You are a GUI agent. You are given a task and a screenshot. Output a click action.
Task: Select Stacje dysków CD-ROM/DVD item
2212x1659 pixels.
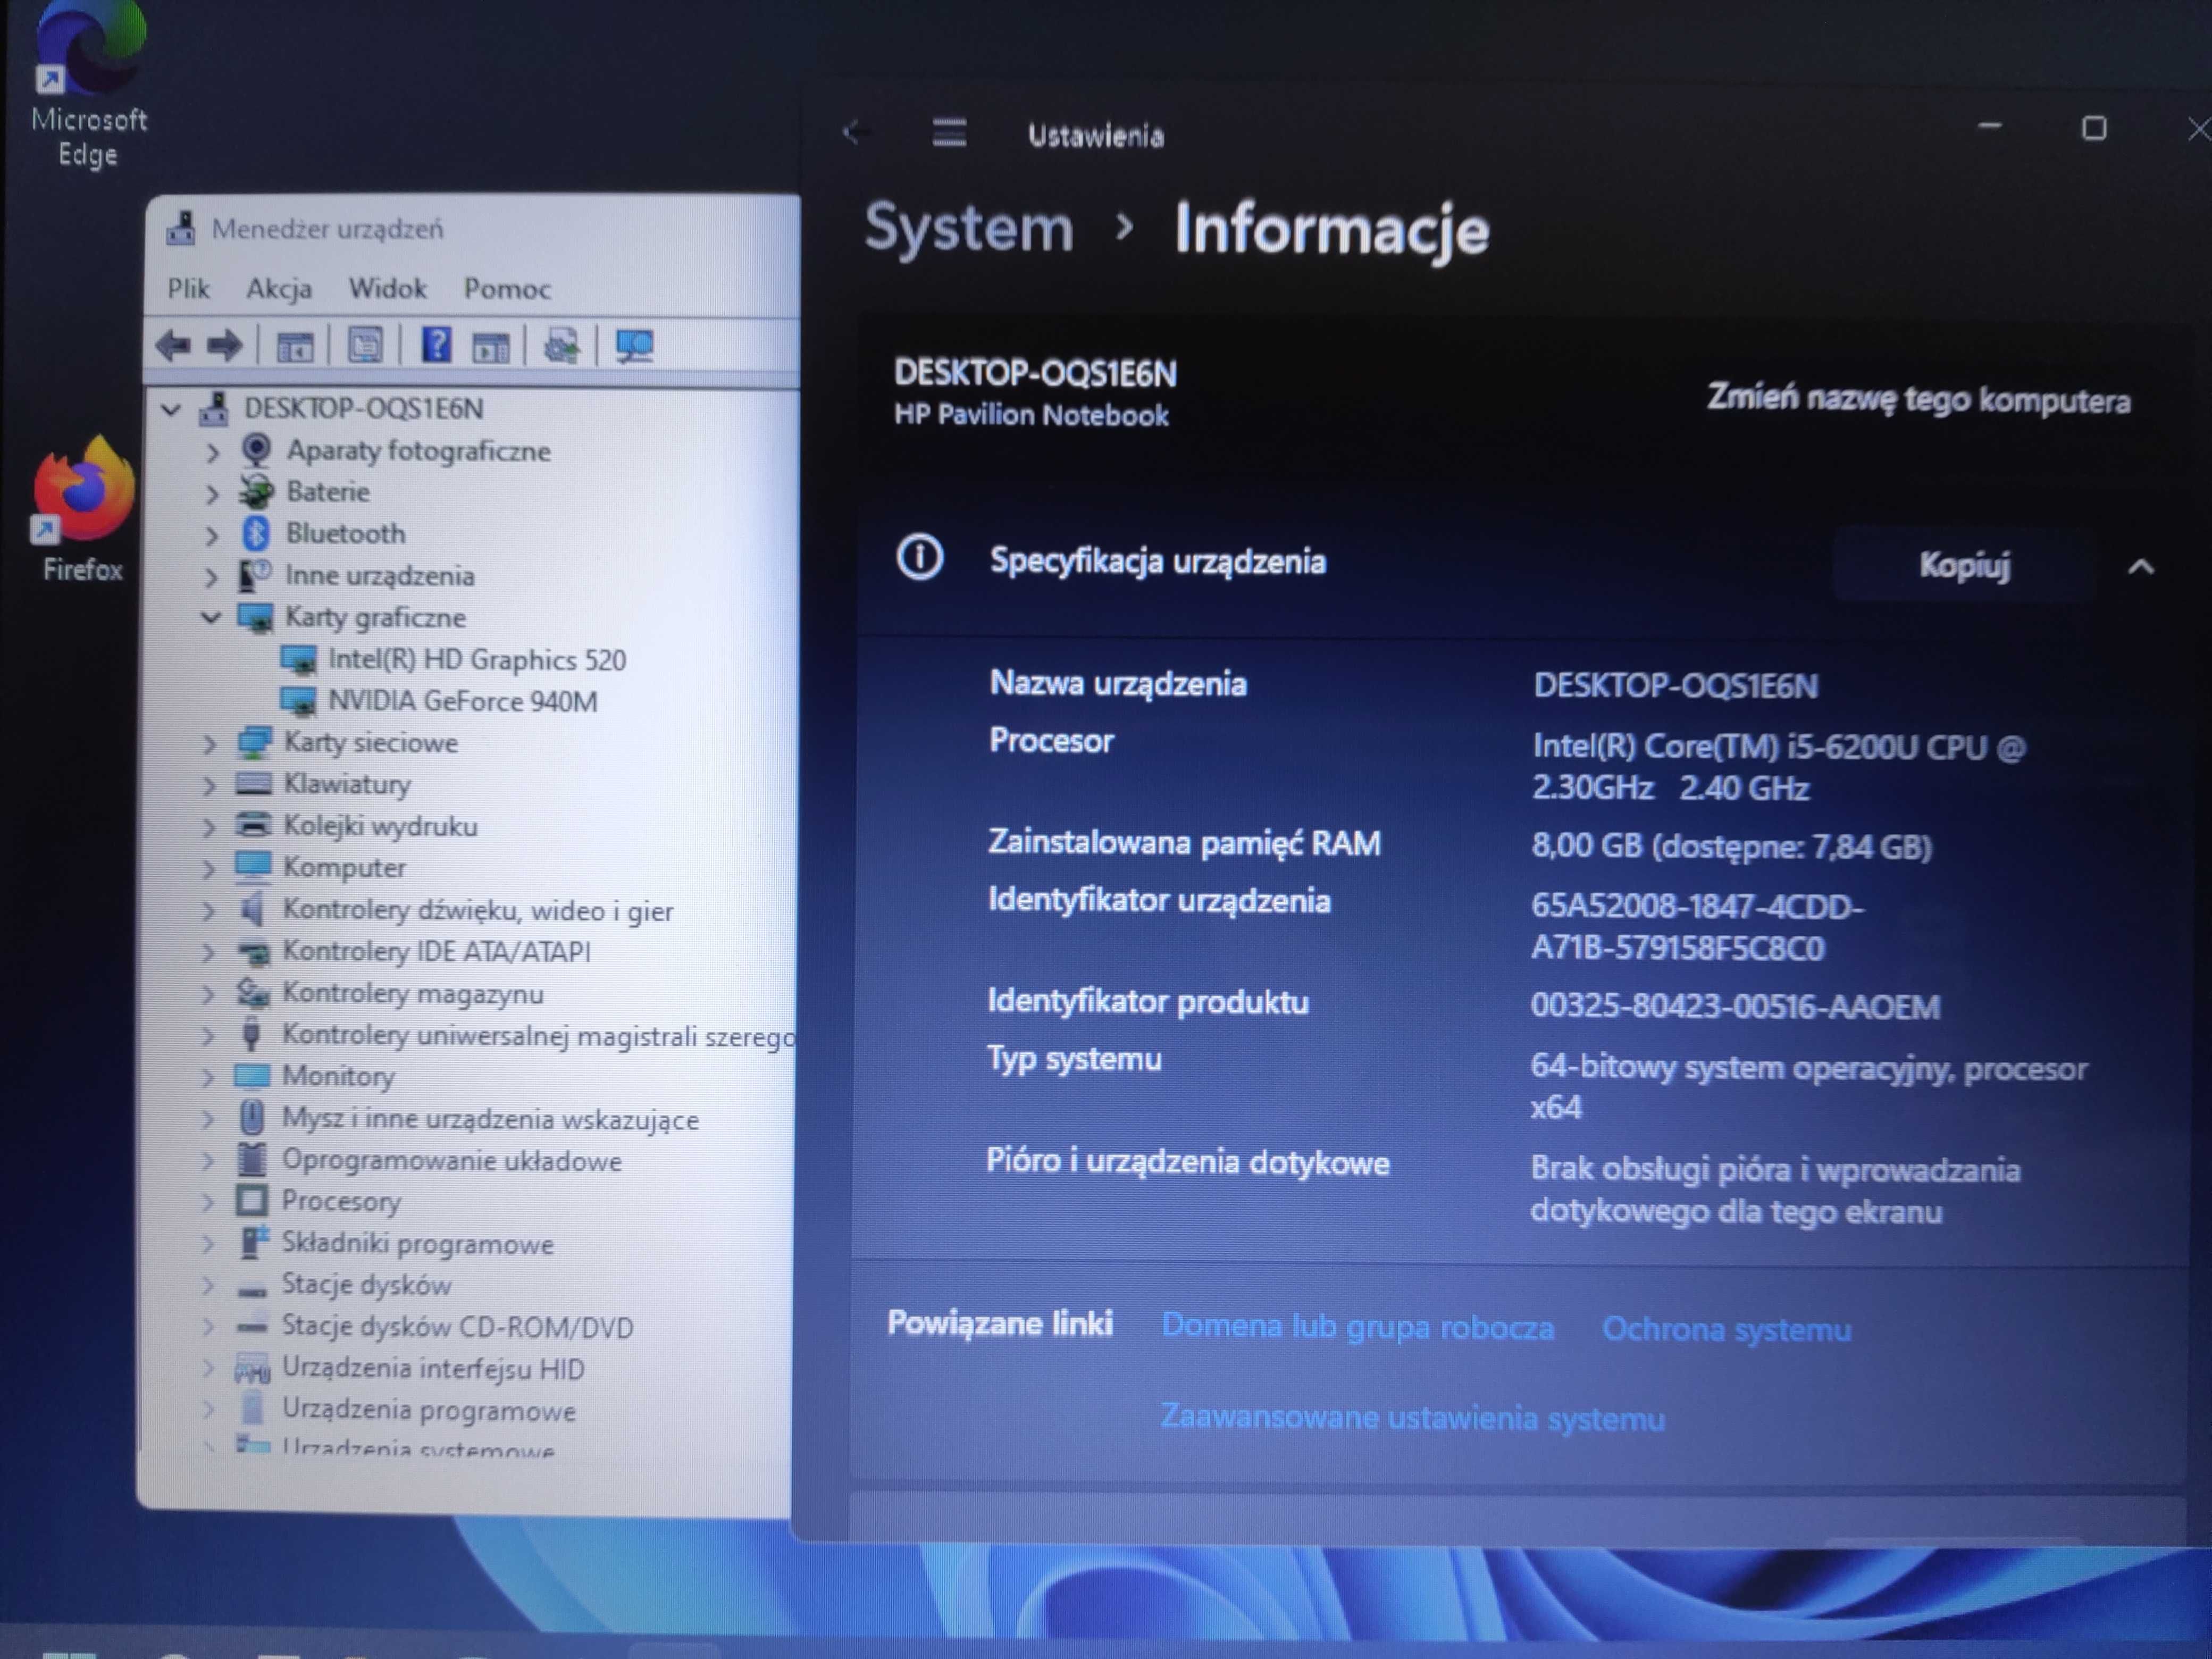(x=457, y=1327)
